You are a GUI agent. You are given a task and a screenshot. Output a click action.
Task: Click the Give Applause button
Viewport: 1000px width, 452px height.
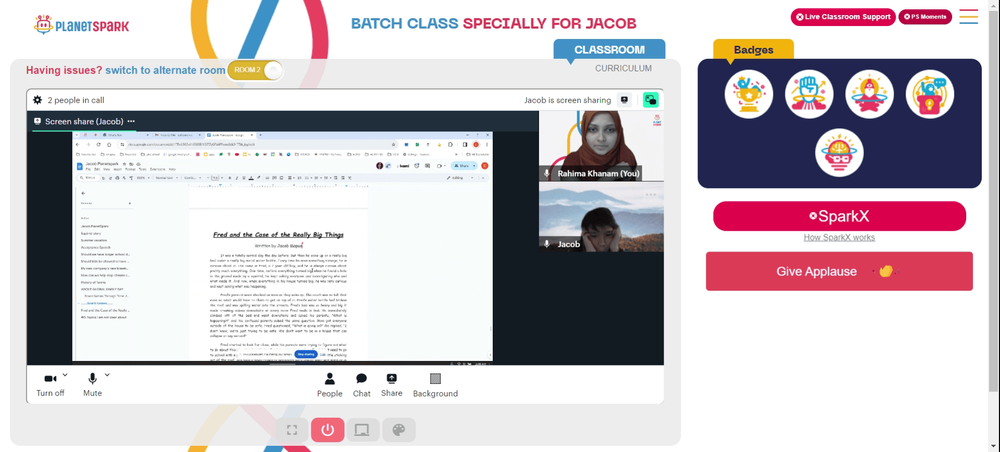coord(839,271)
